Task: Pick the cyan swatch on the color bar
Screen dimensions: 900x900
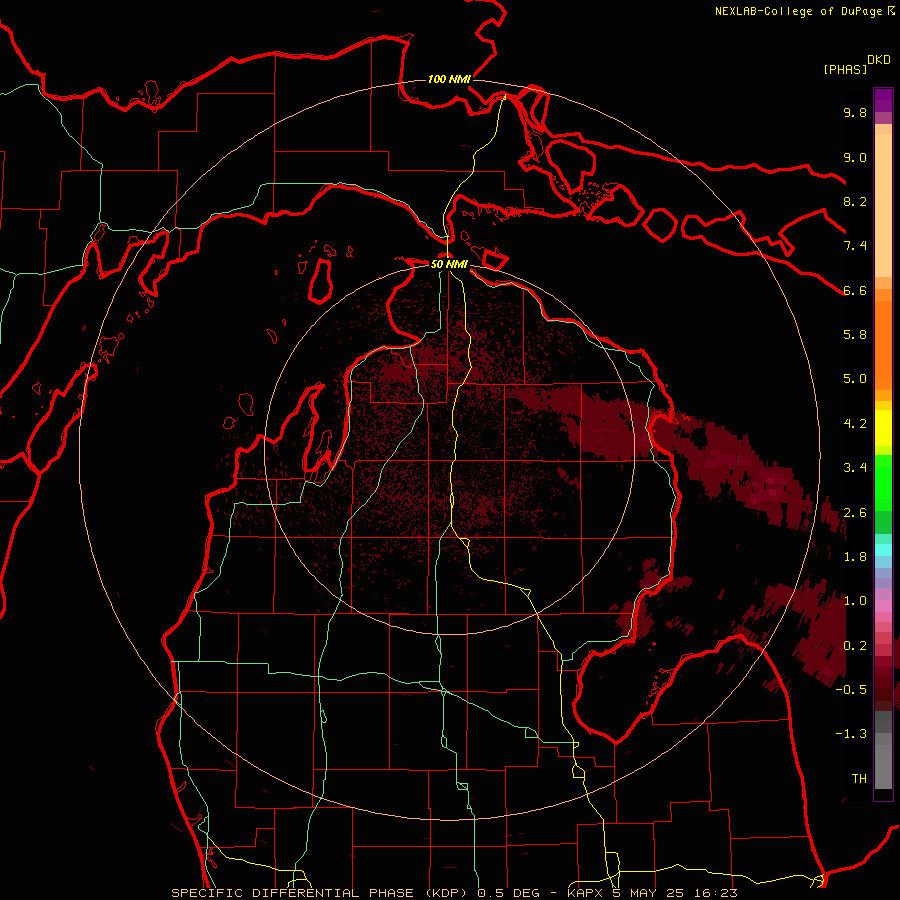Action: [x=883, y=550]
